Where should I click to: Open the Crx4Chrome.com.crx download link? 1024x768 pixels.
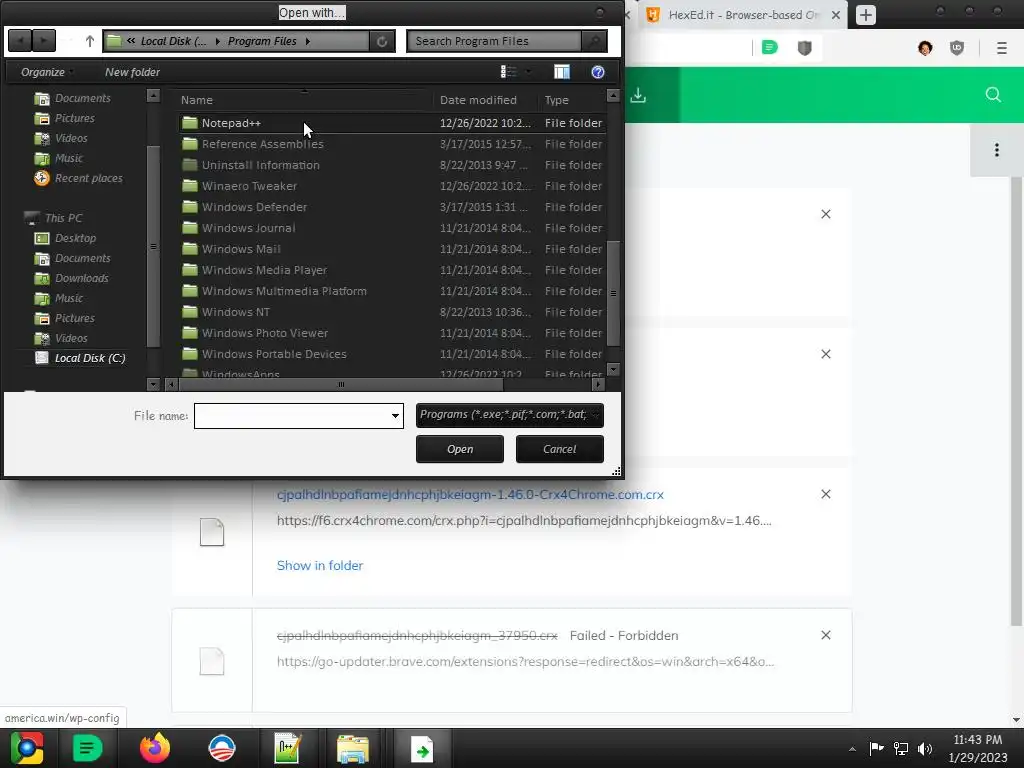(x=470, y=494)
